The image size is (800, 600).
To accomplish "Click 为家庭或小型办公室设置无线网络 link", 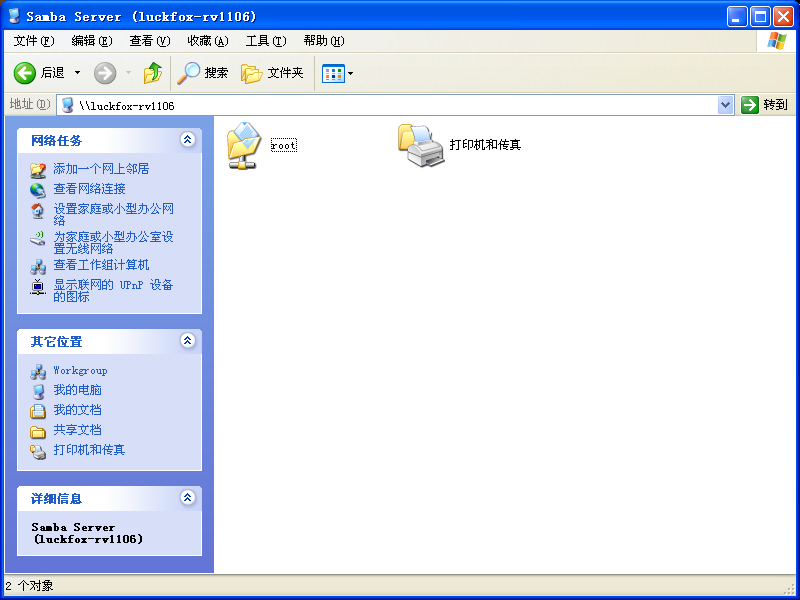I will tap(113, 242).
